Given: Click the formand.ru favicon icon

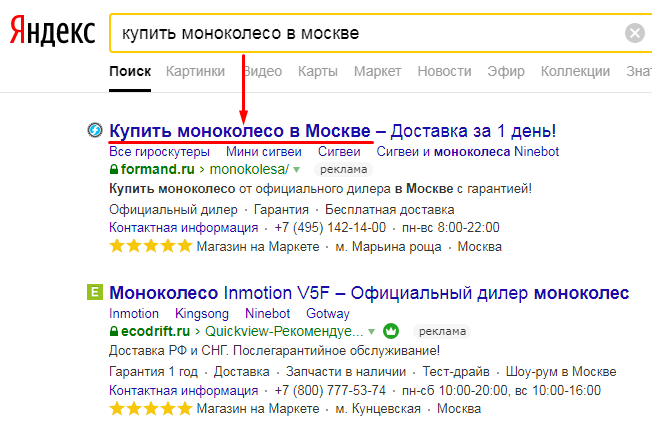Looking at the screenshot, I should click(95, 130).
